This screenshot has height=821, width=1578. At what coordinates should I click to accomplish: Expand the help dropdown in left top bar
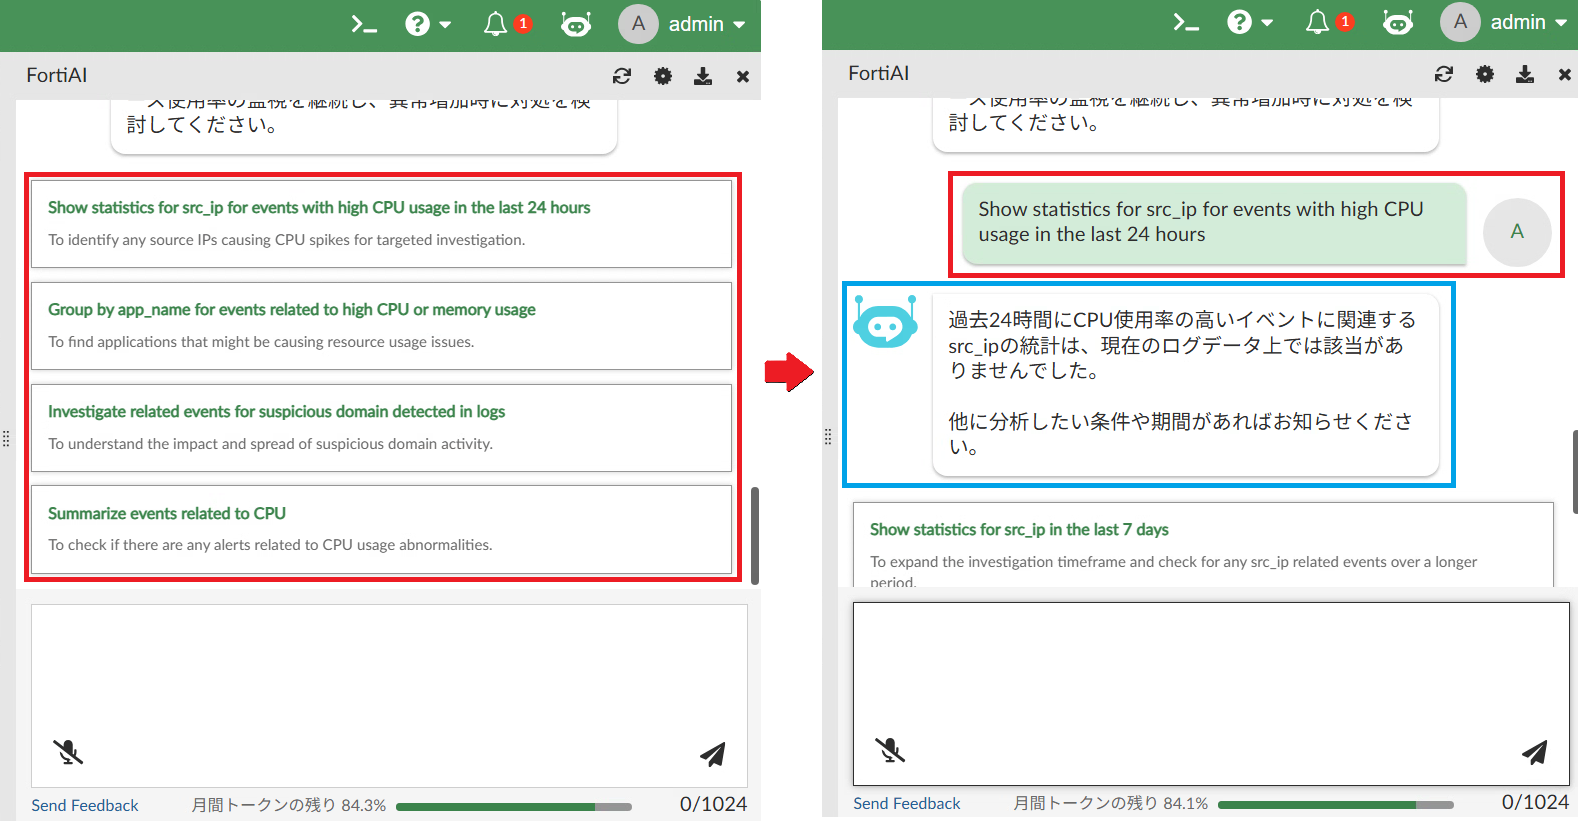tap(428, 24)
